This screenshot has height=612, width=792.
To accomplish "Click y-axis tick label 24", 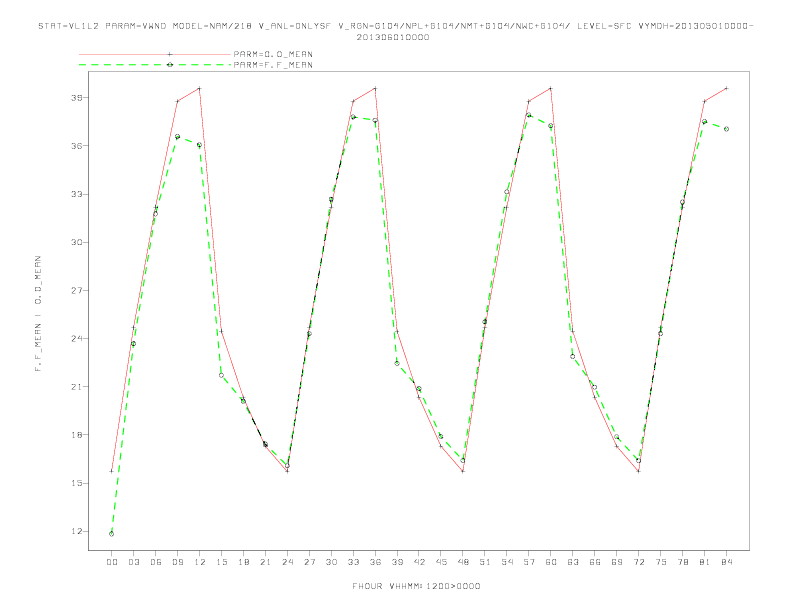I will [77, 338].
